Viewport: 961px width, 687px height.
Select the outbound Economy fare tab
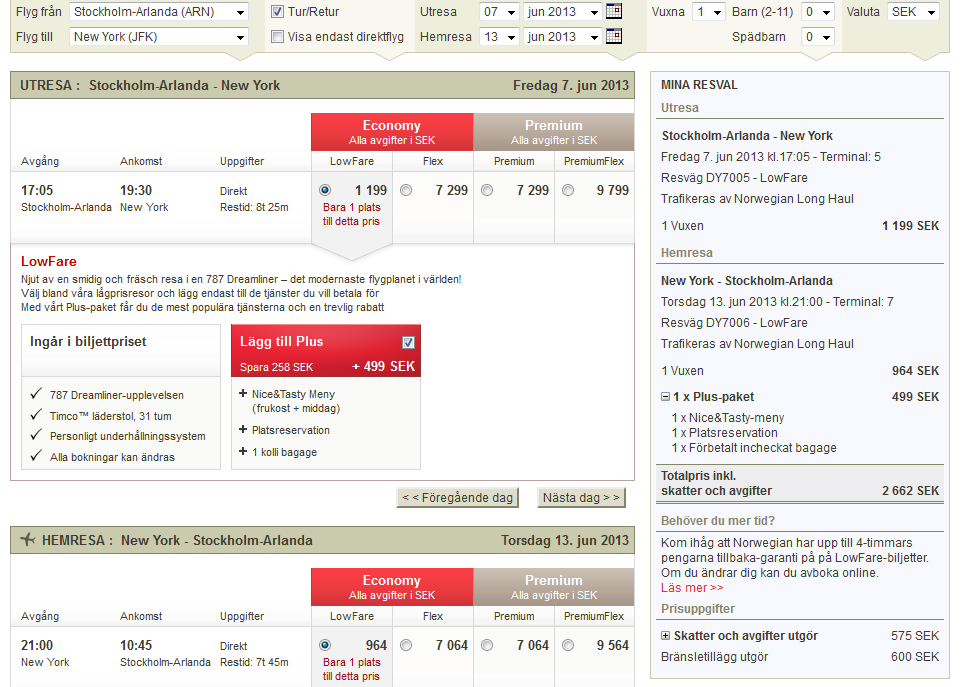coord(391,132)
